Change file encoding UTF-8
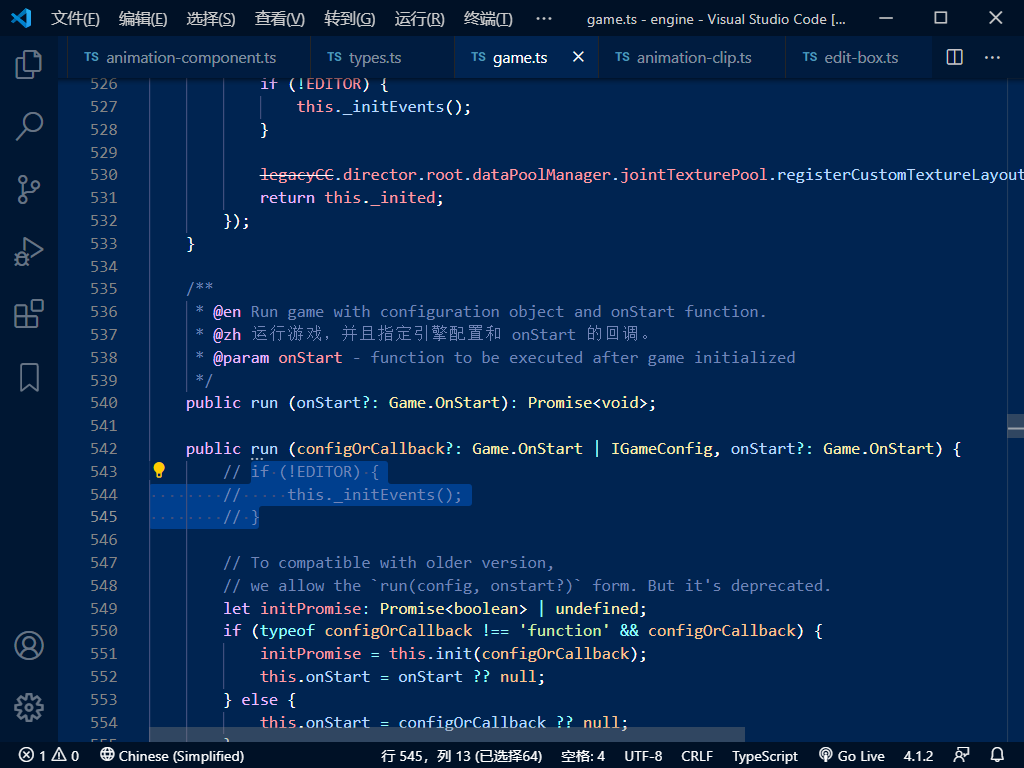Image resolution: width=1024 pixels, height=768 pixels. coord(643,756)
